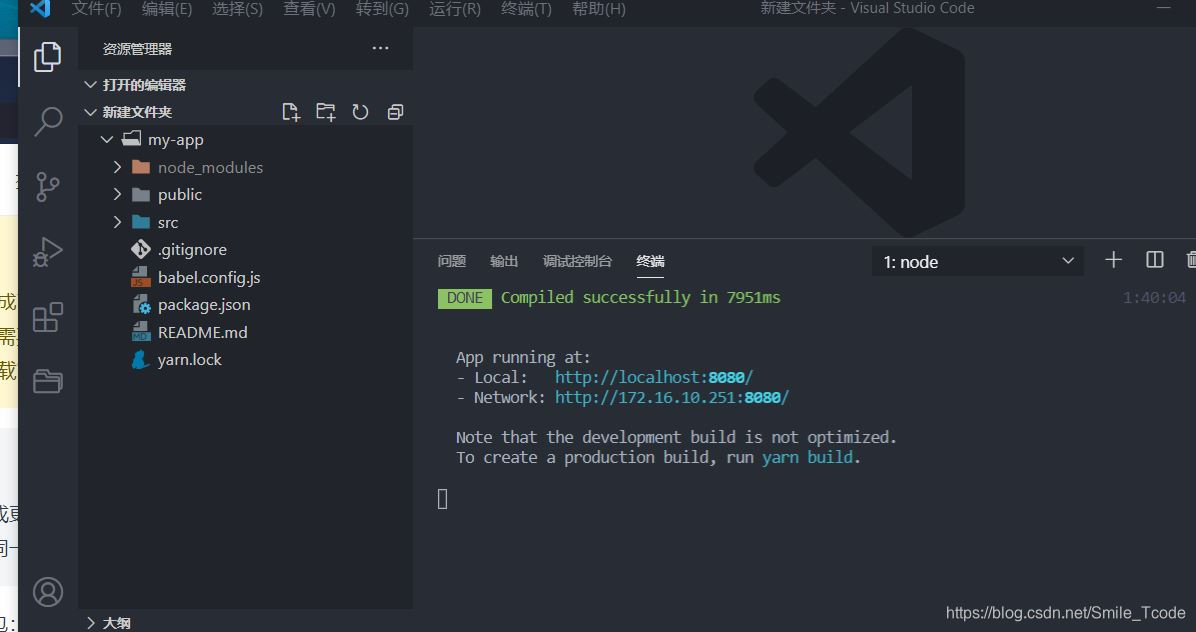
Task: Click the package.json file icon
Action: point(141,304)
